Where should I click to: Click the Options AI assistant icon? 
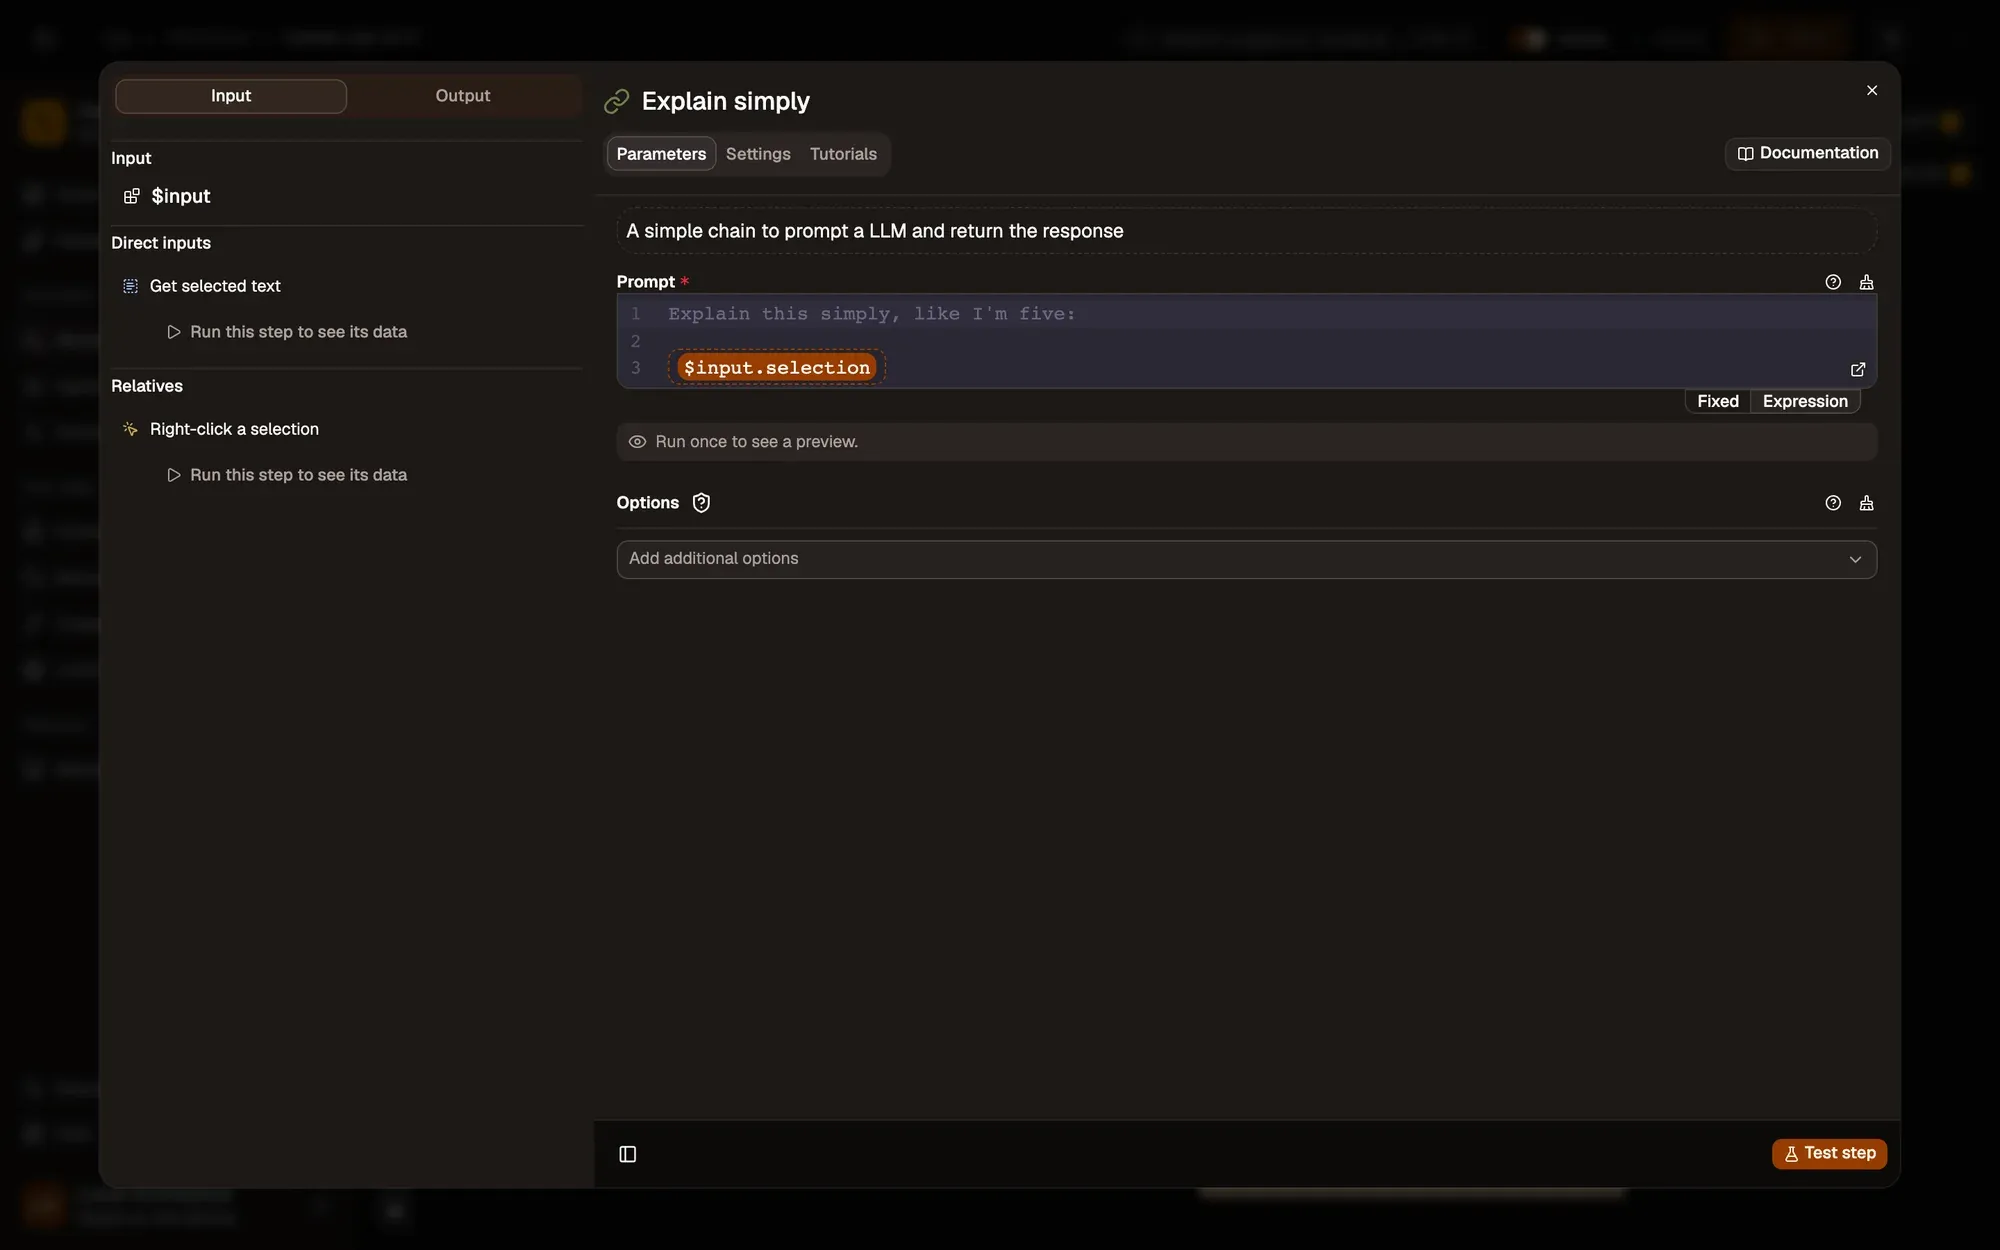(1866, 503)
